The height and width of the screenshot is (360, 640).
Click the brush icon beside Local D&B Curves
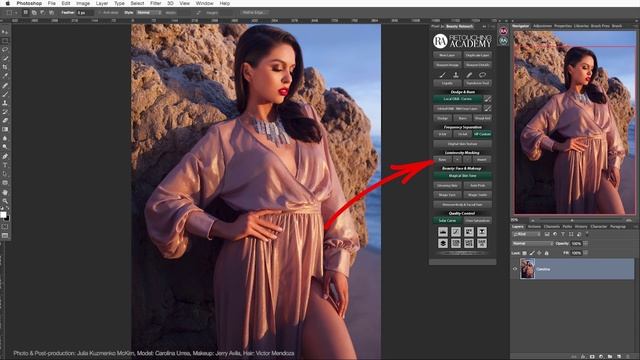click(x=487, y=99)
